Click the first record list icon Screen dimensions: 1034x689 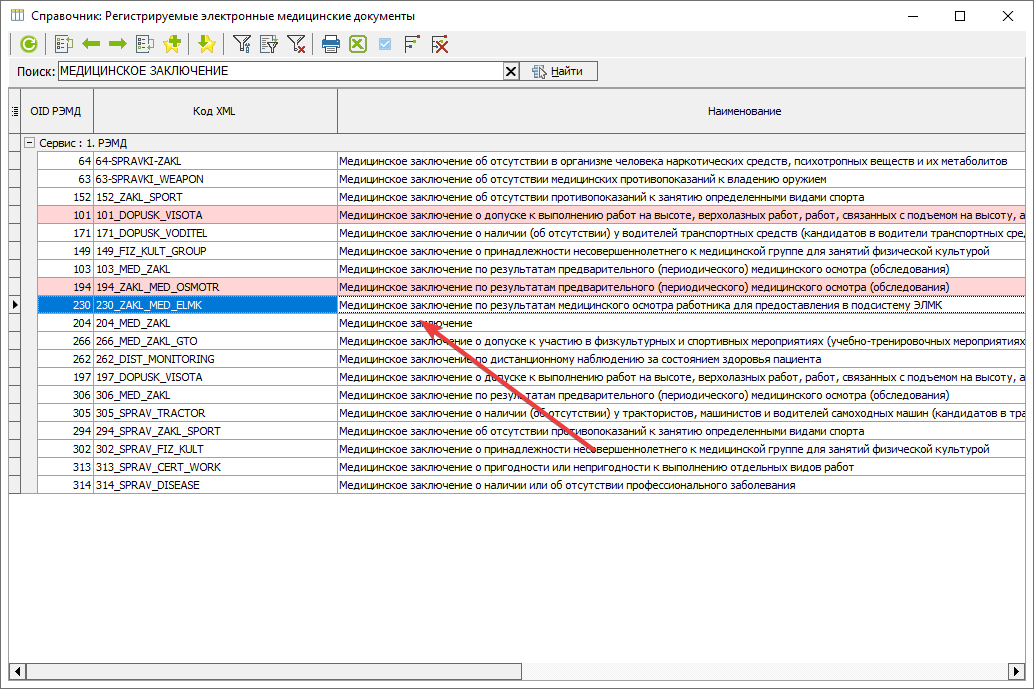click(x=64, y=44)
